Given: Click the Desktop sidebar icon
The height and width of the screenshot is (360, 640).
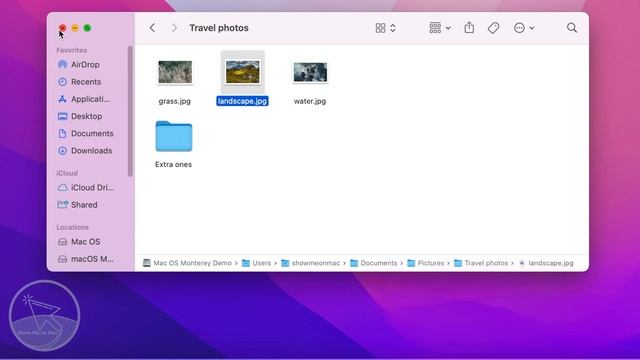Looking at the screenshot, I should point(62,116).
